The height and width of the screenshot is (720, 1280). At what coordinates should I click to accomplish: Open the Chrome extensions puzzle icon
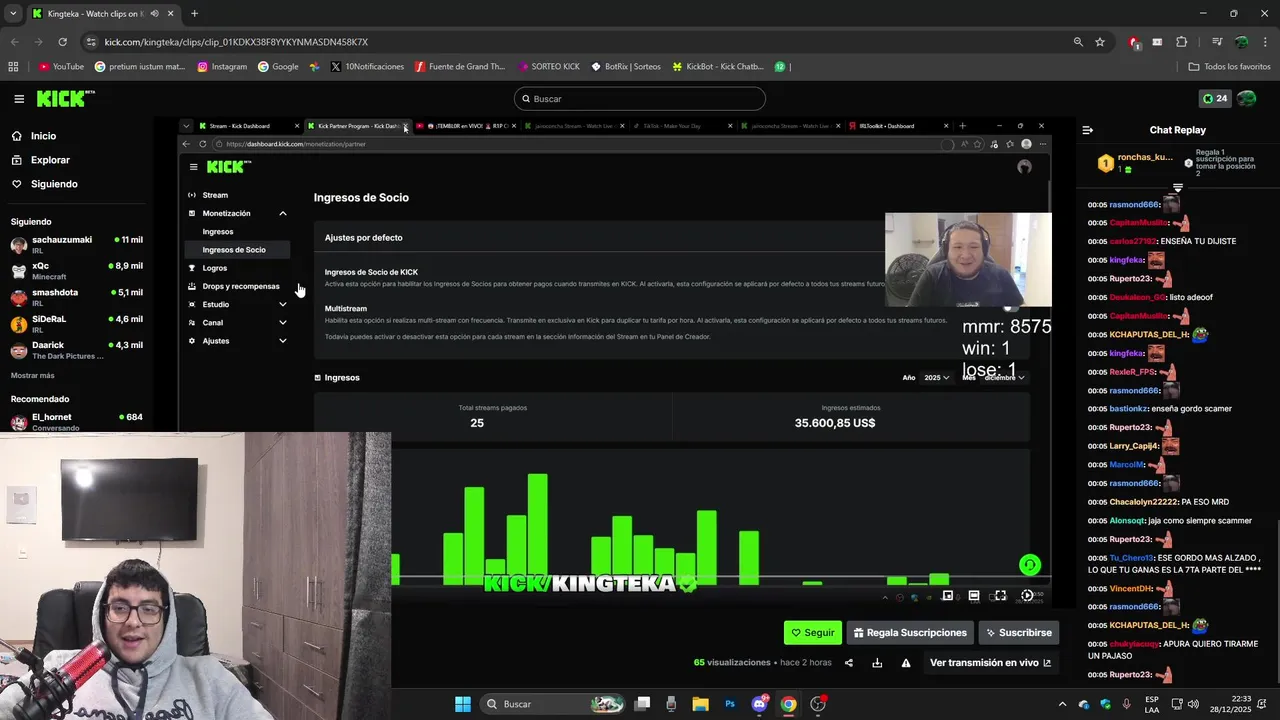pos(1181,42)
